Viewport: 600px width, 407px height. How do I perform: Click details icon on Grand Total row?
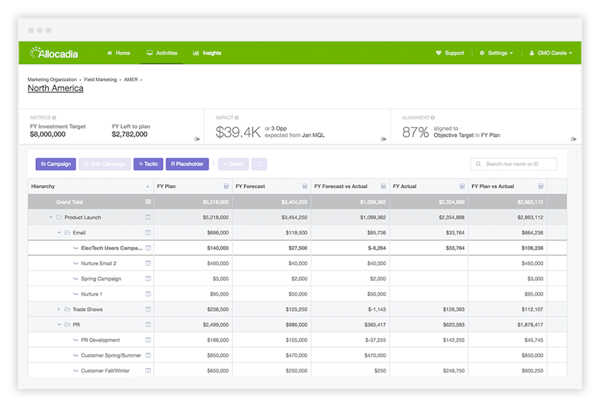pos(148,201)
